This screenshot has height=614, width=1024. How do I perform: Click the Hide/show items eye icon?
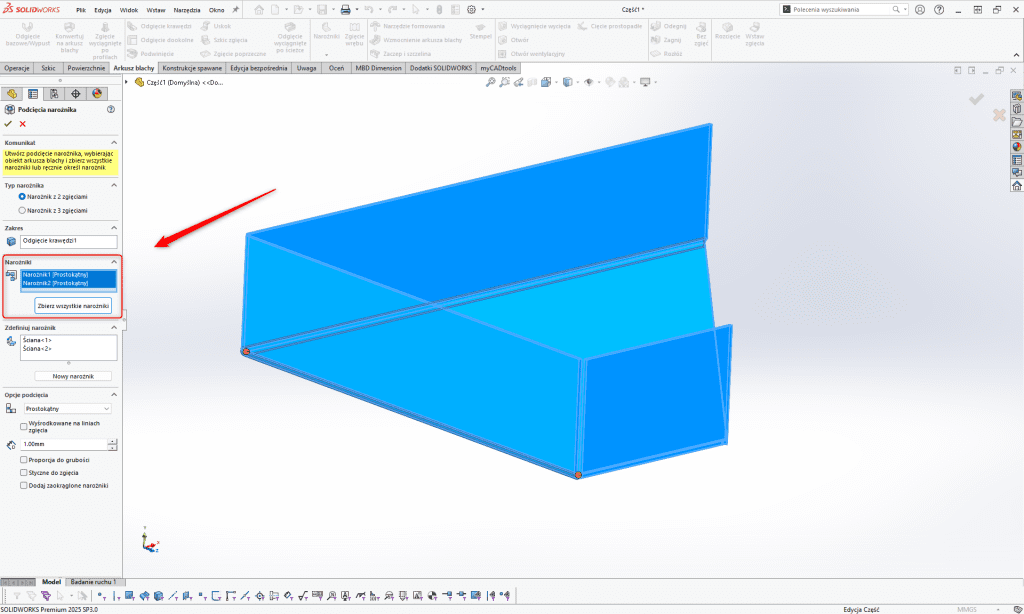pos(588,82)
